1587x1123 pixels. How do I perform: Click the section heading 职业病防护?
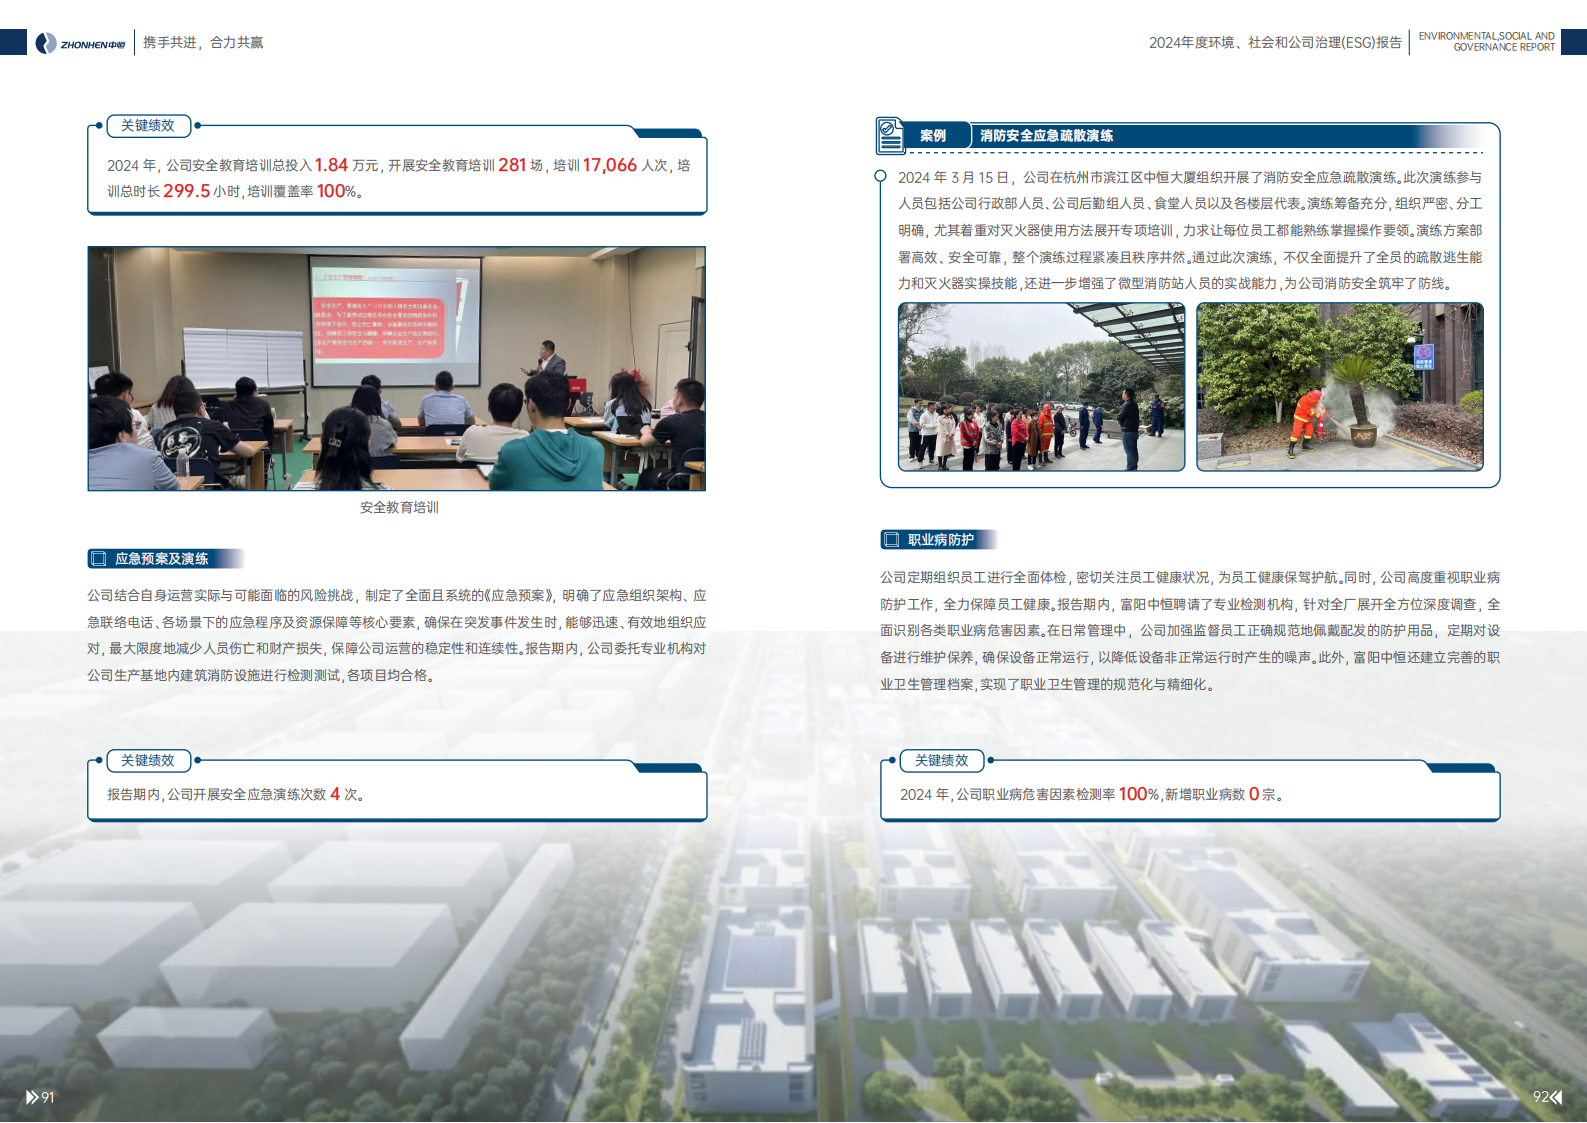pyautogui.click(x=941, y=540)
